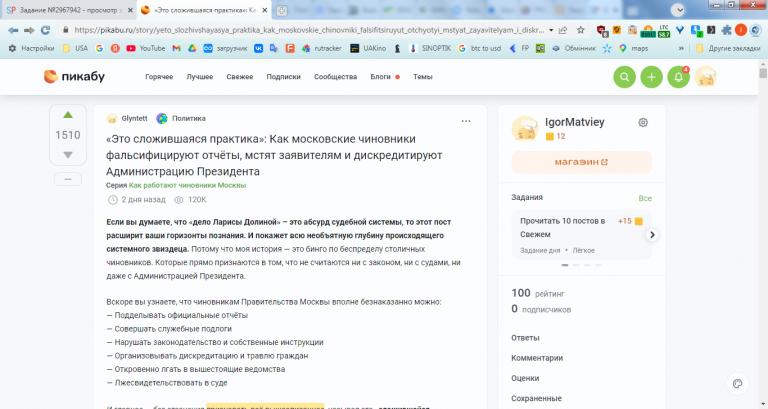Bookmark this page with the star
This screenshot has height=409, width=768.
pyautogui.click(x=580, y=30)
